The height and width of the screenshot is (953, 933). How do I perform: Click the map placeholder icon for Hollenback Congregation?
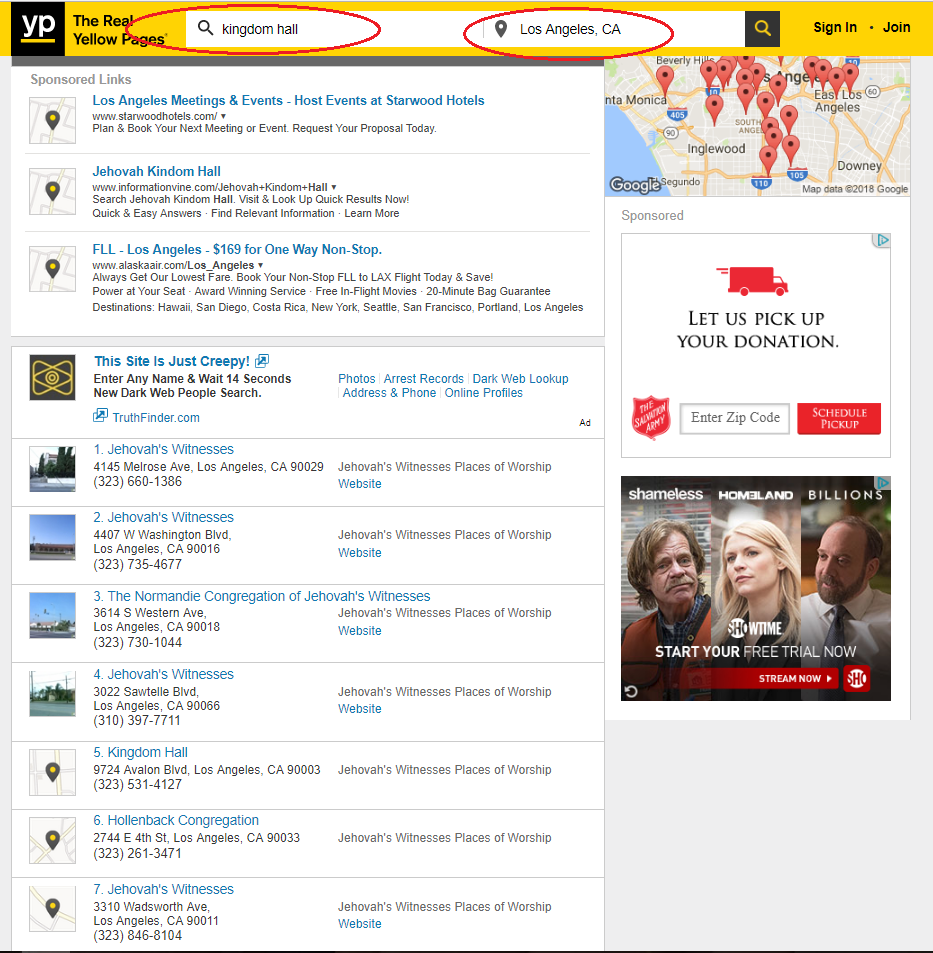point(53,841)
